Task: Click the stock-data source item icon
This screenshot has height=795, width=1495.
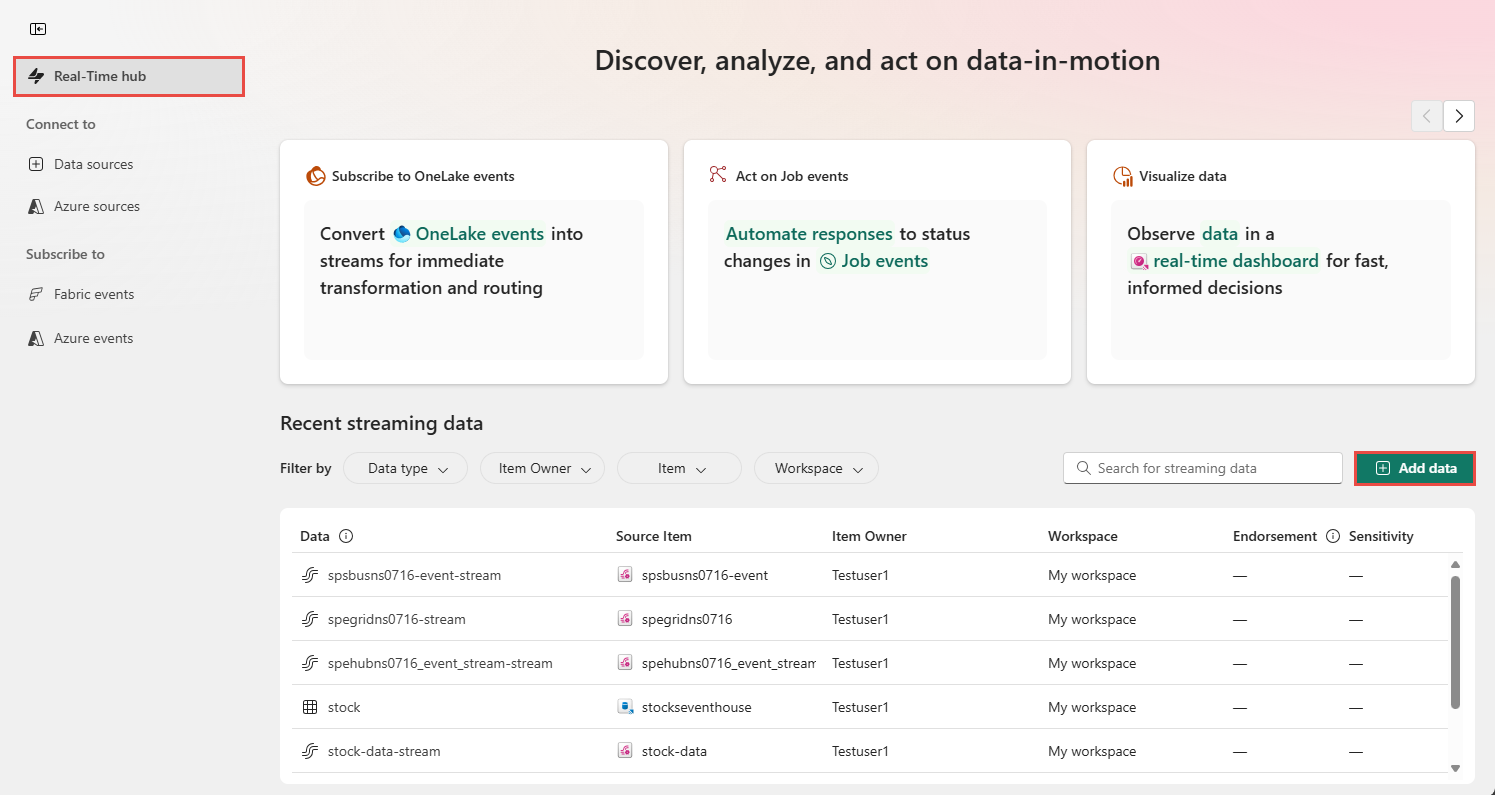Action: [x=625, y=751]
